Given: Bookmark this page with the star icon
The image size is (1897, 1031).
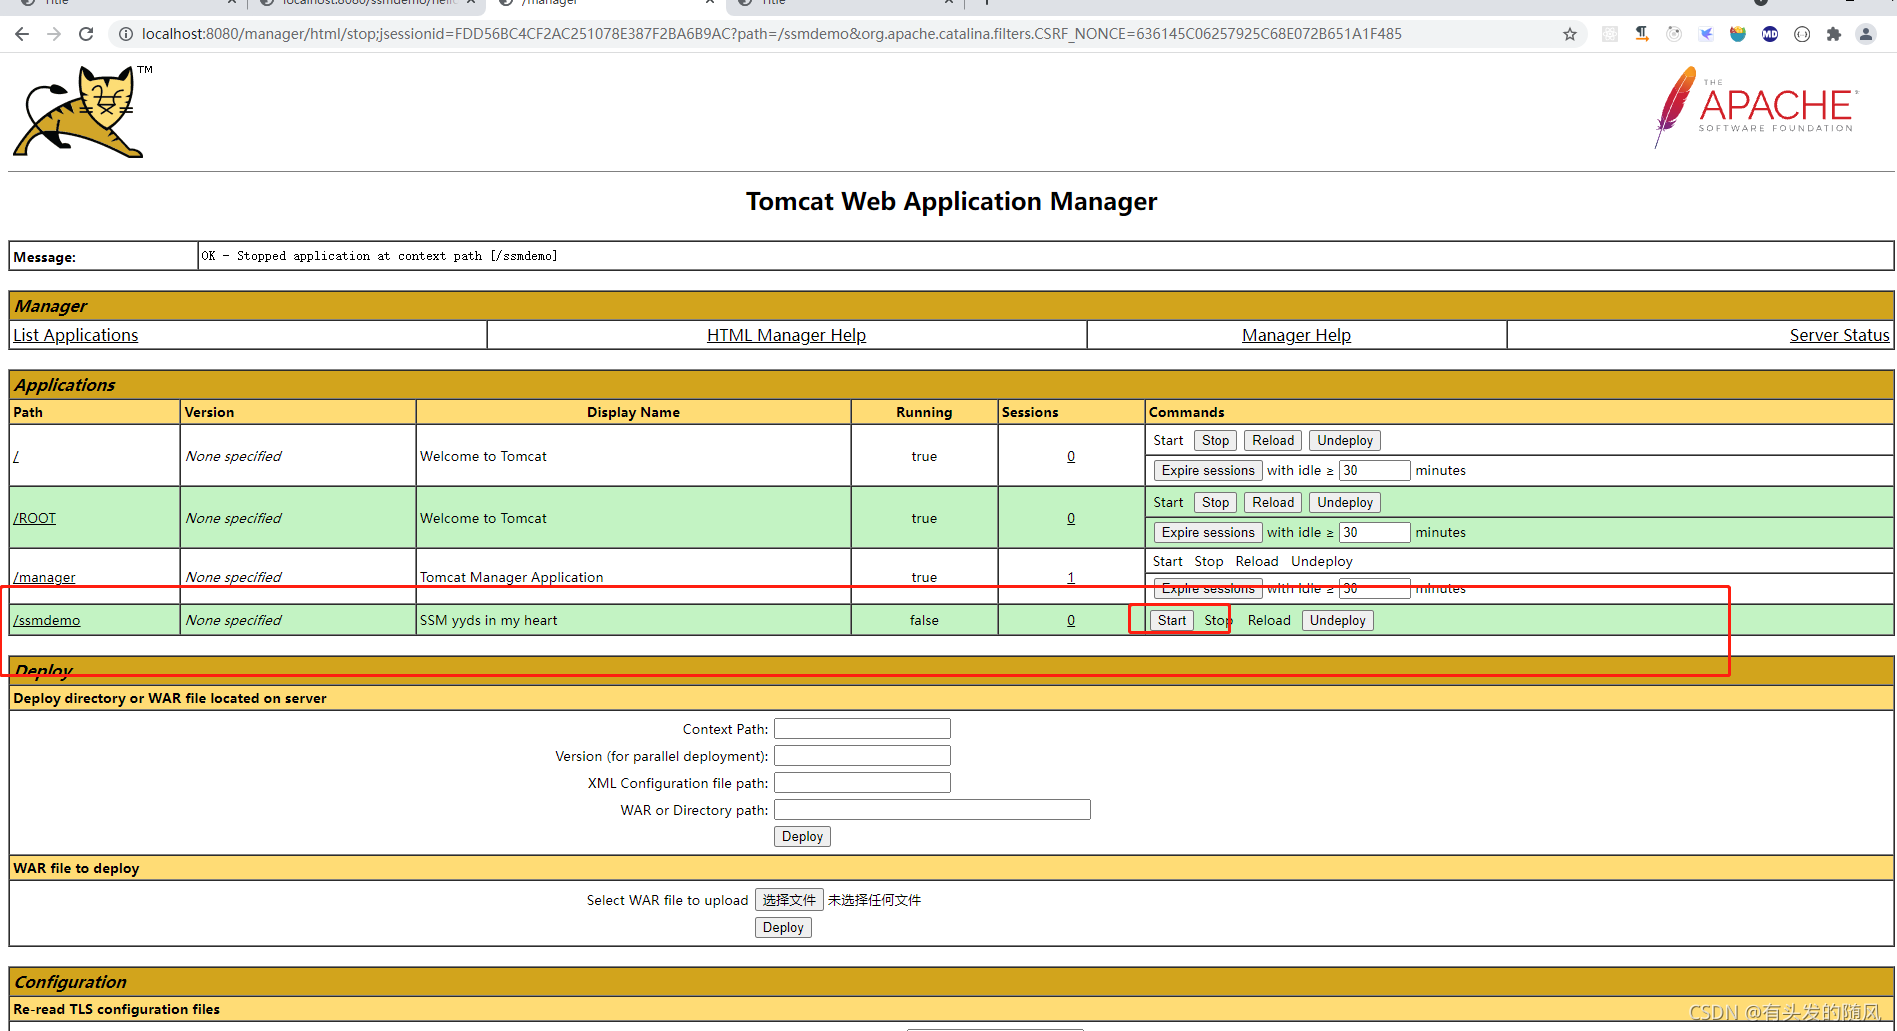Looking at the screenshot, I should [x=1570, y=34].
